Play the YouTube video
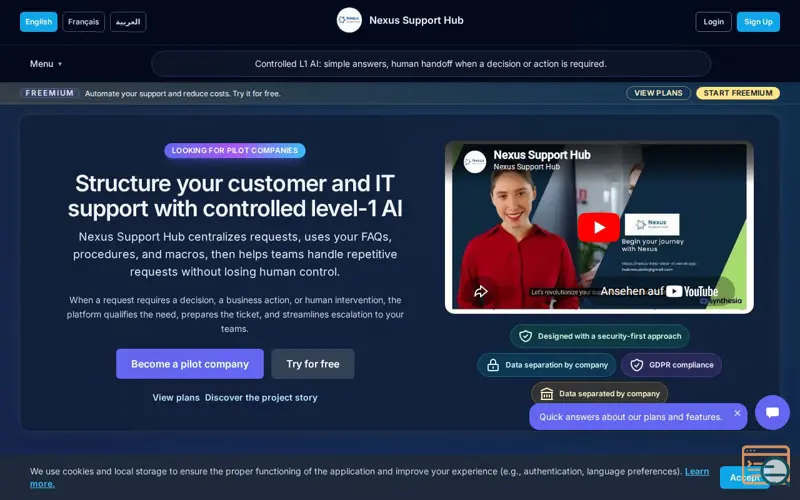Screen dimensions: 800x500 [598, 227]
